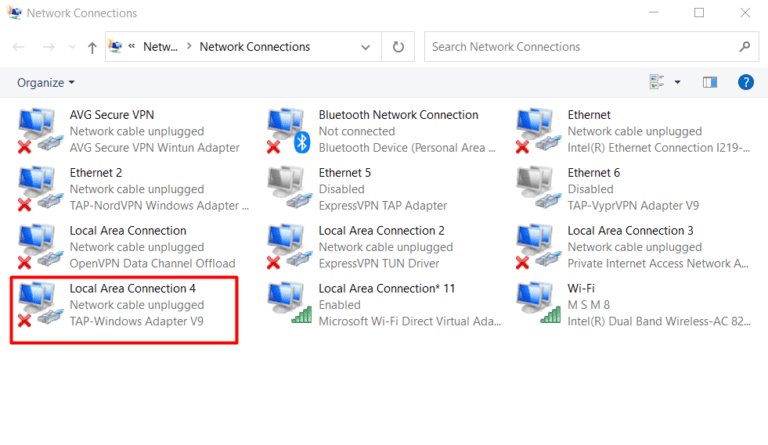
Task: Select the Local Area Connection 3 label
Action: click(x=630, y=230)
